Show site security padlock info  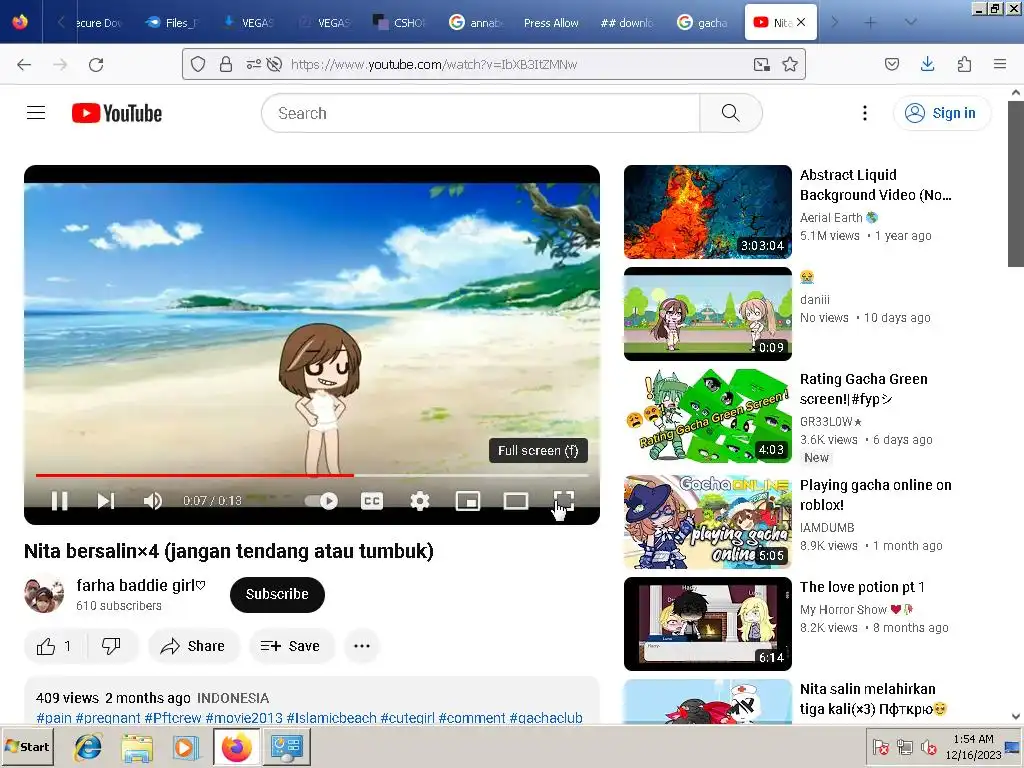[x=226, y=64]
